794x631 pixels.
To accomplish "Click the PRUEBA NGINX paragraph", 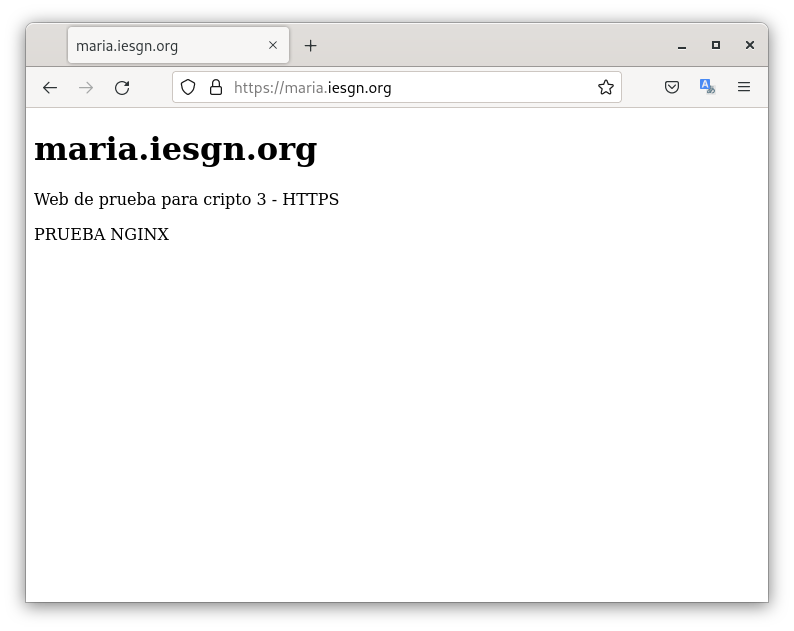I will [x=101, y=235].
